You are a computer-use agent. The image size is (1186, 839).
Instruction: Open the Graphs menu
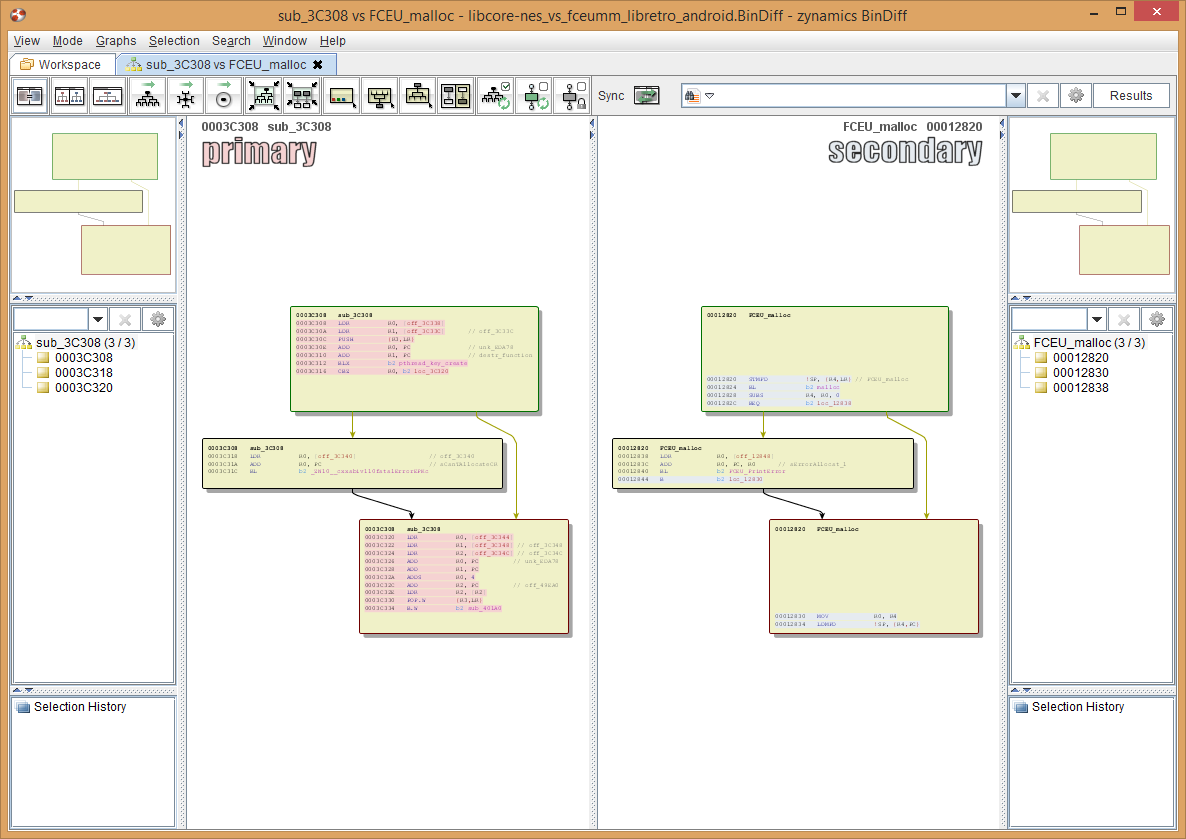116,41
